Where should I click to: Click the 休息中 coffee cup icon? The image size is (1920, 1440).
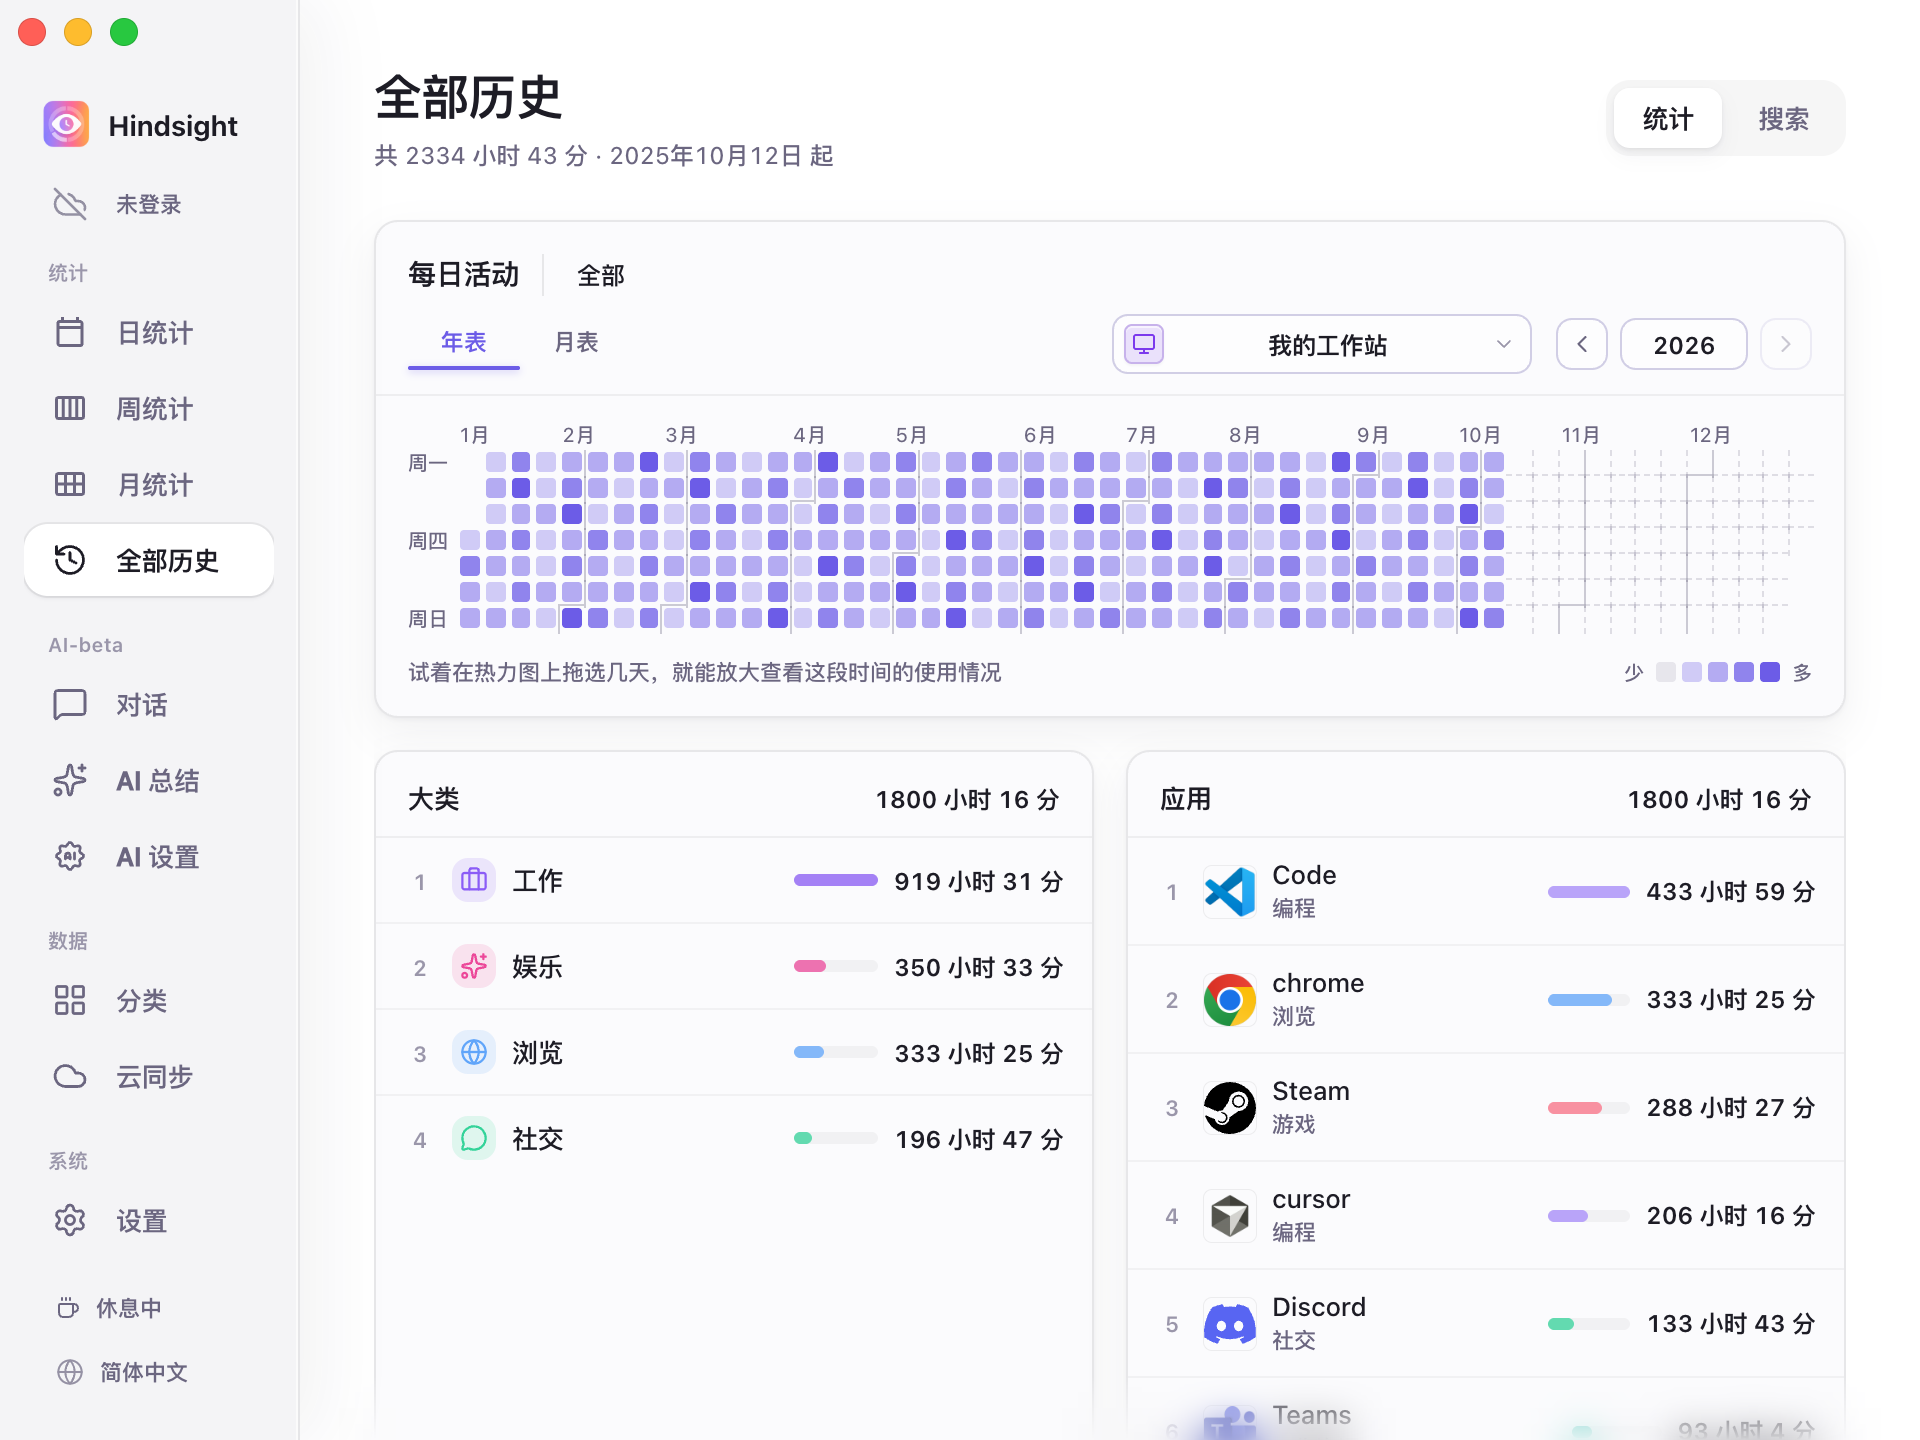click(x=68, y=1308)
